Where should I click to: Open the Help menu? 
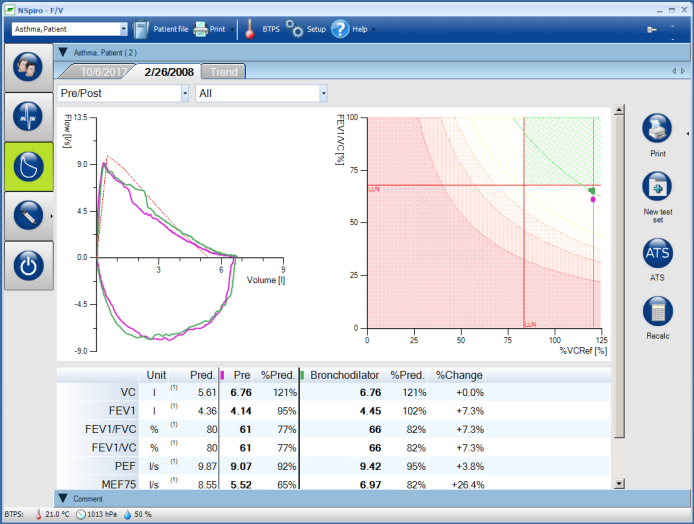tap(350, 29)
